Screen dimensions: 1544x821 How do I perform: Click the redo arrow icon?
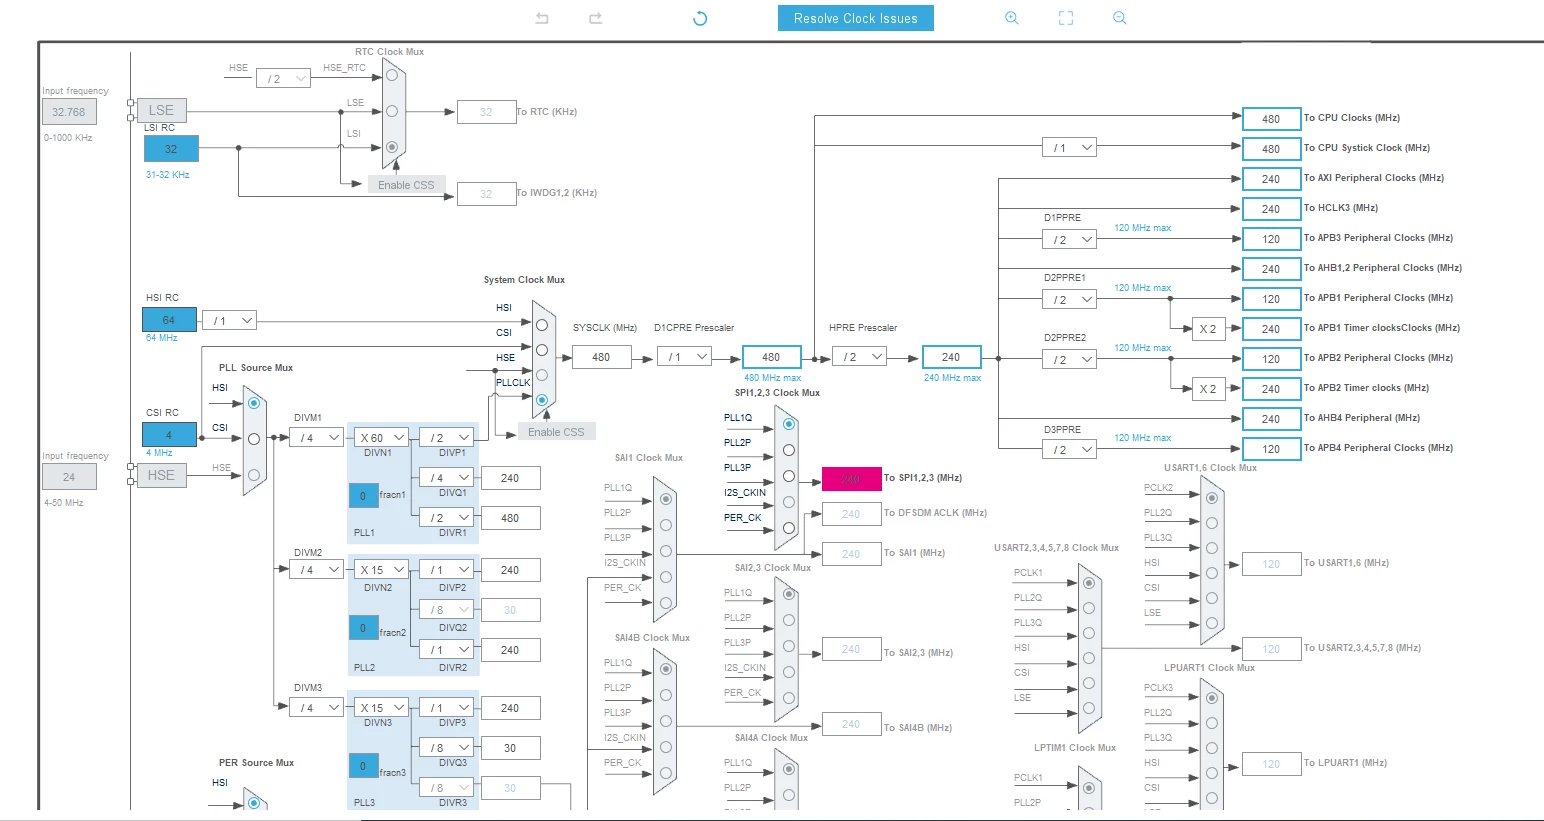[596, 18]
